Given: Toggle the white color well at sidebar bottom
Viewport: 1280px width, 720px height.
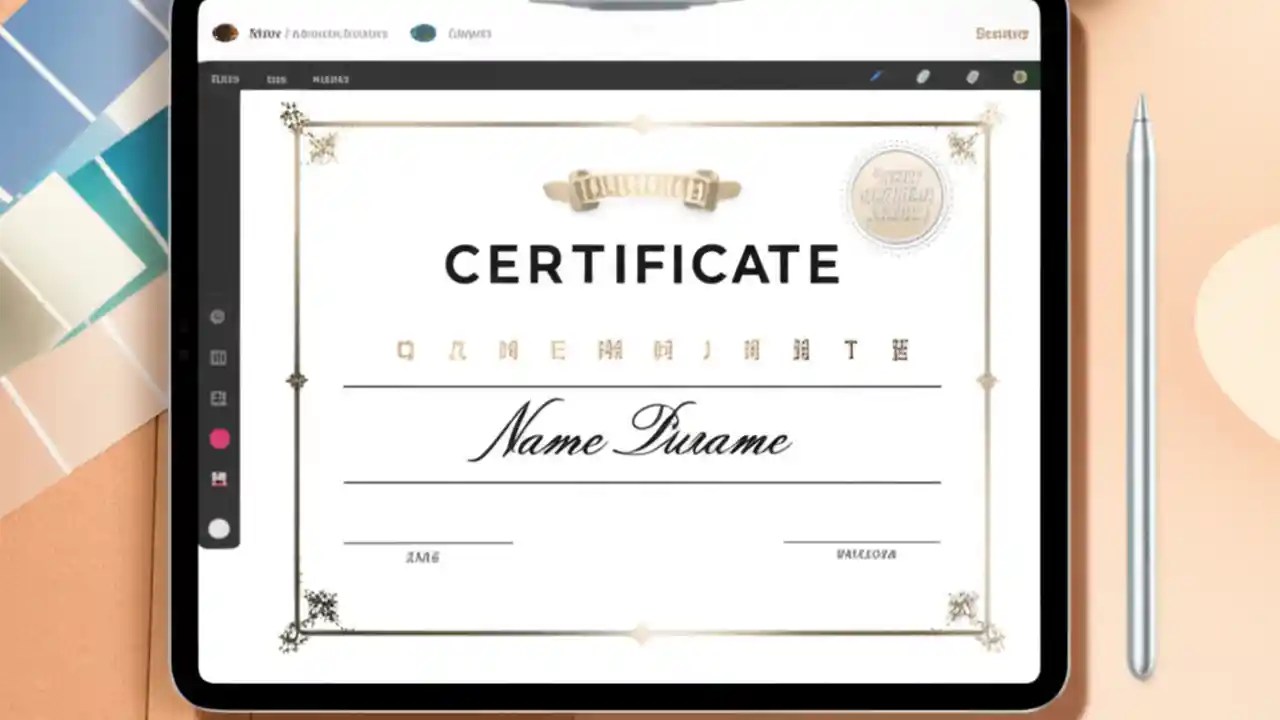Looking at the screenshot, I should pyautogui.click(x=218, y=528).
